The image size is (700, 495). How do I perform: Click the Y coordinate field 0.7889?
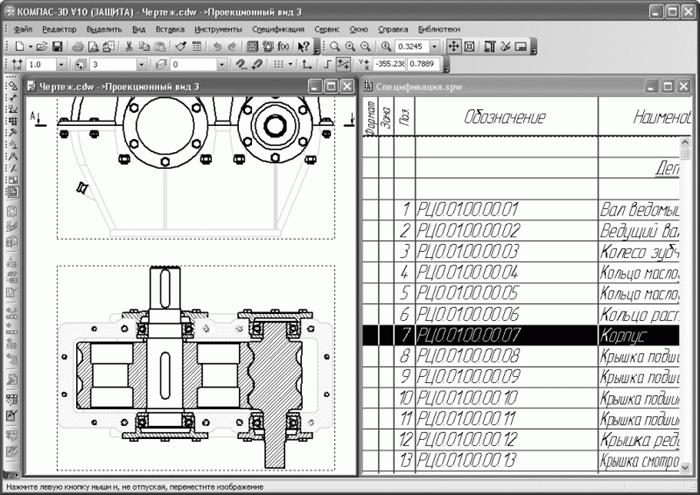coord(423,64)
